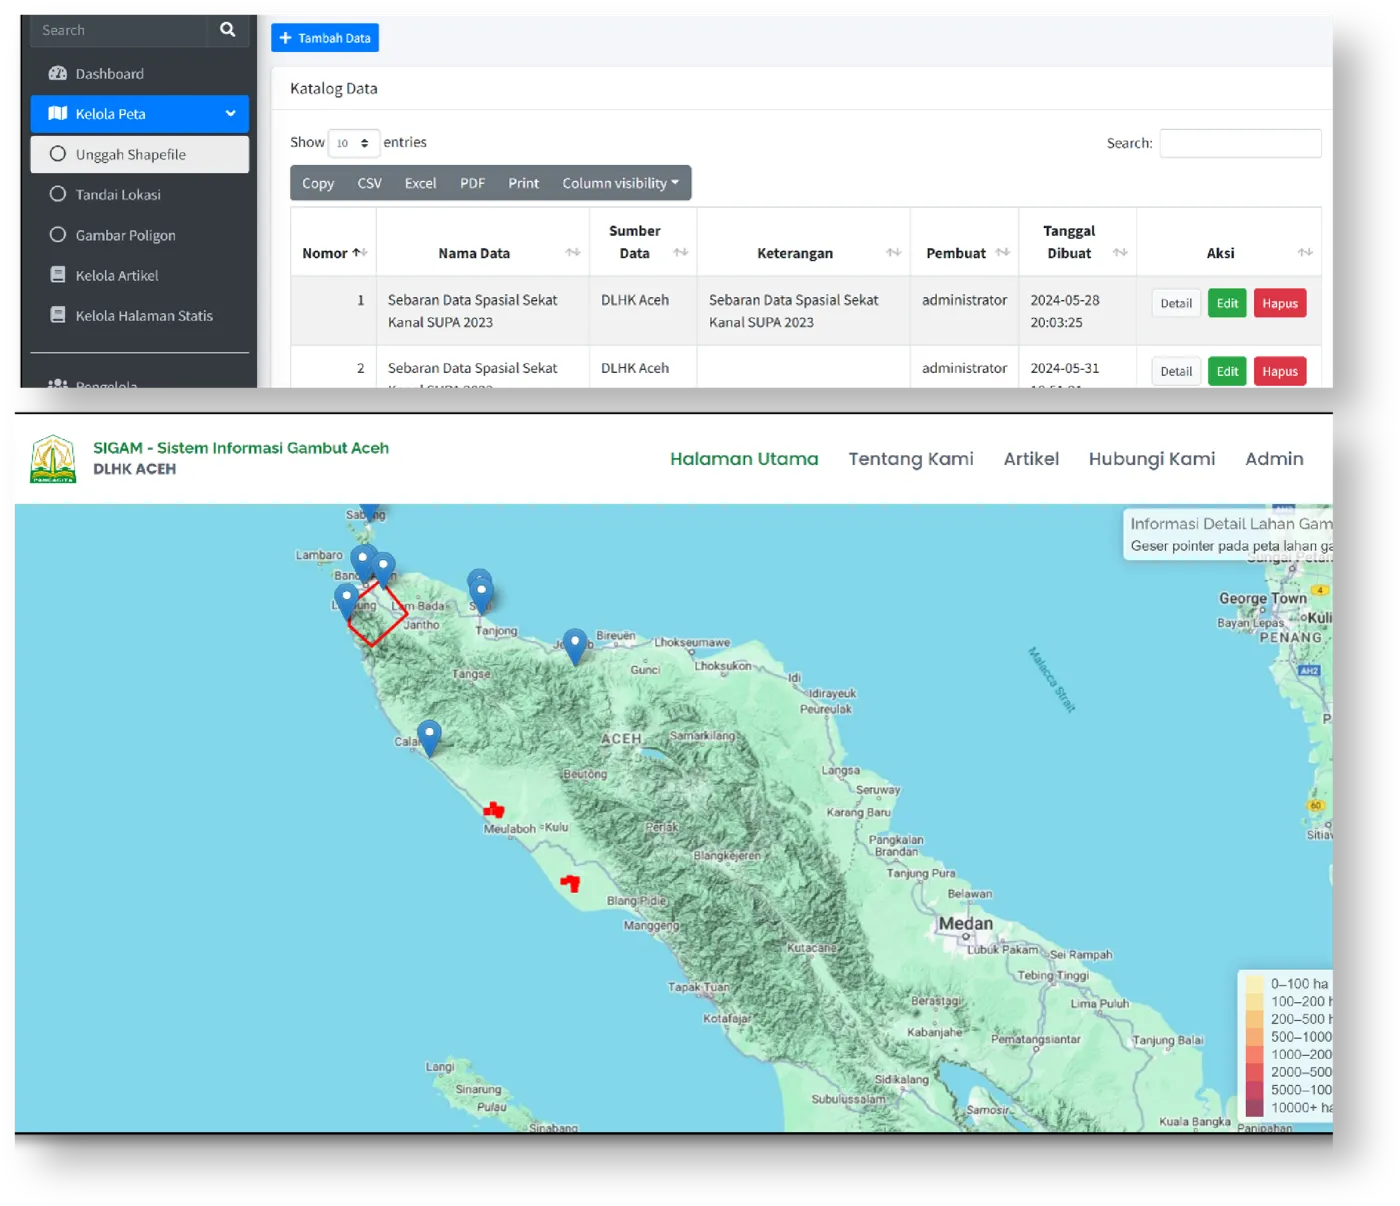Screen dimensions: 1400x1206
Task: Open the Artikel page
Action: click(x=1031, y=459)
